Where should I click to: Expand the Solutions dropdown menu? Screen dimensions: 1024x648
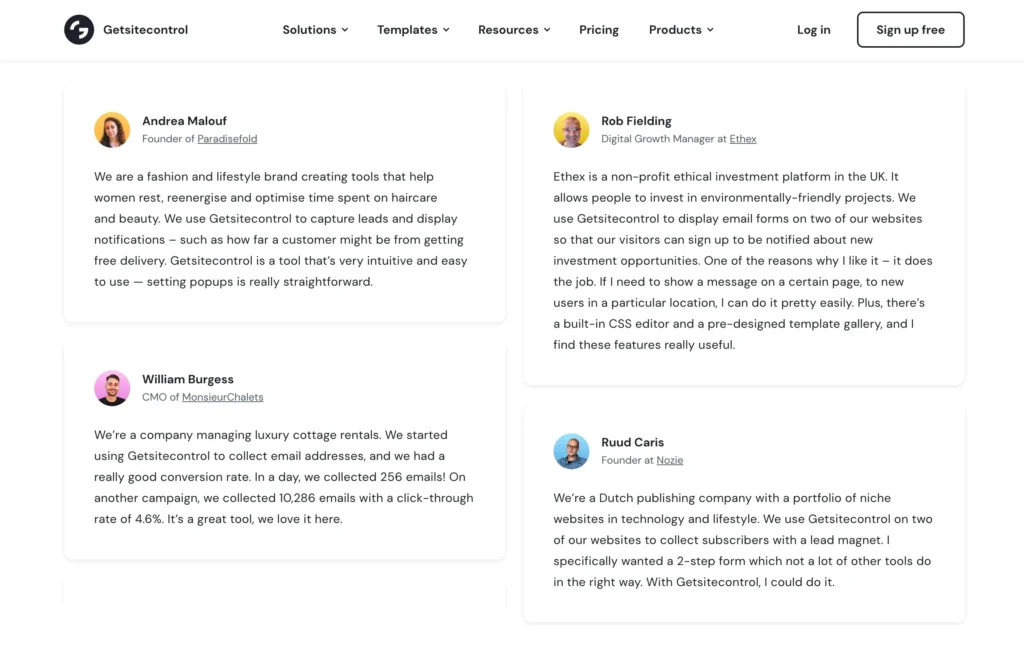(315, 30)
